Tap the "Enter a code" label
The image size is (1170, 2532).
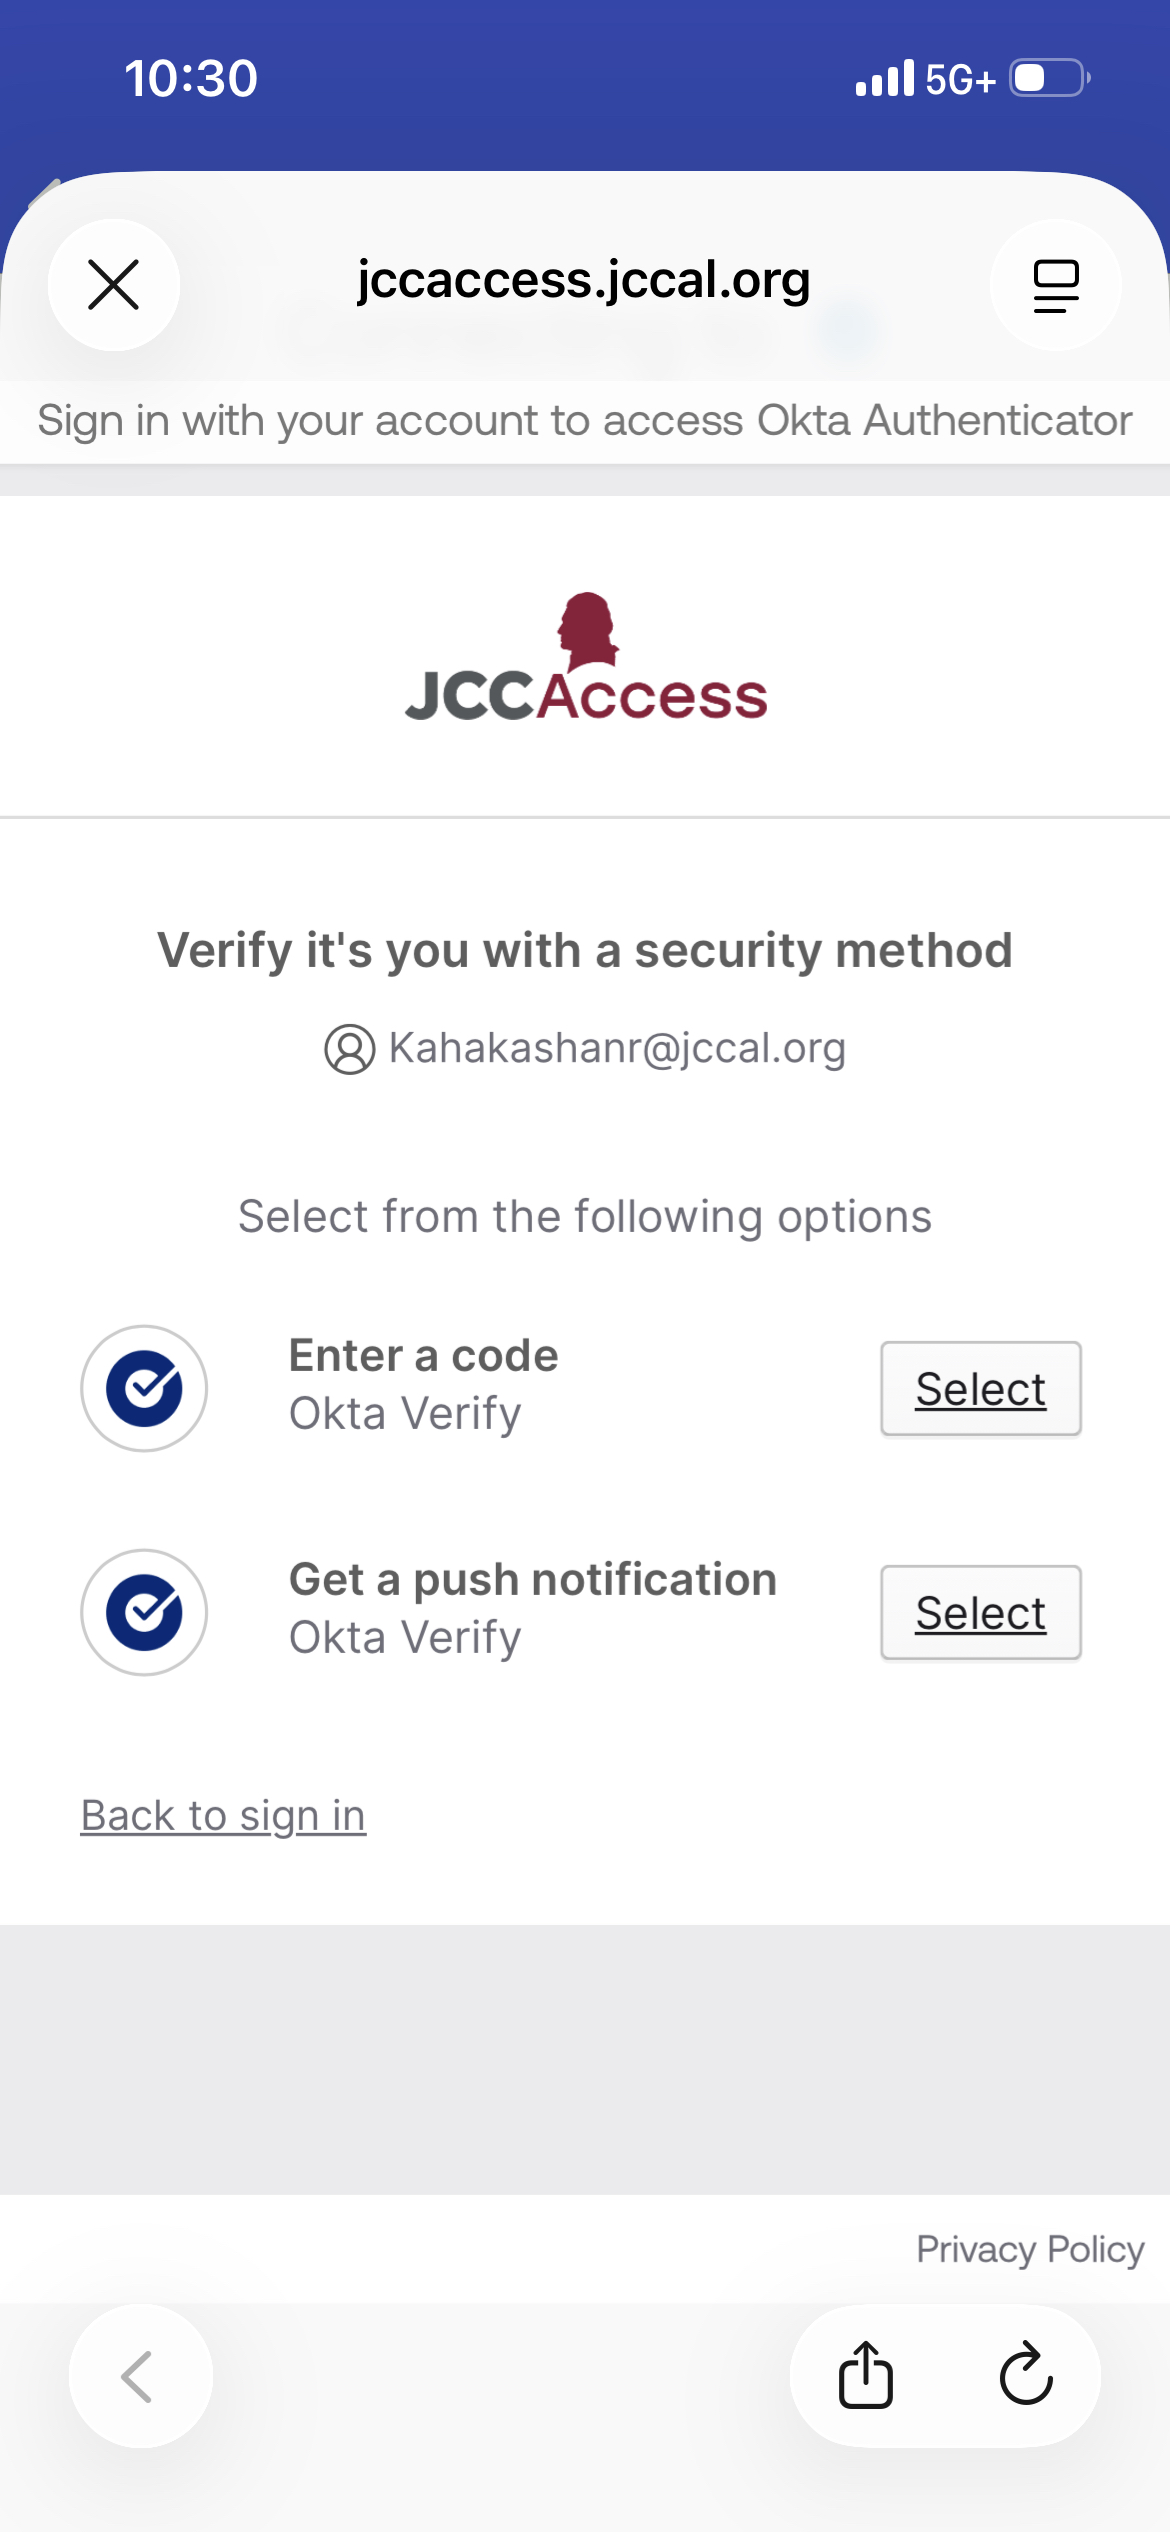(423, 1356)
